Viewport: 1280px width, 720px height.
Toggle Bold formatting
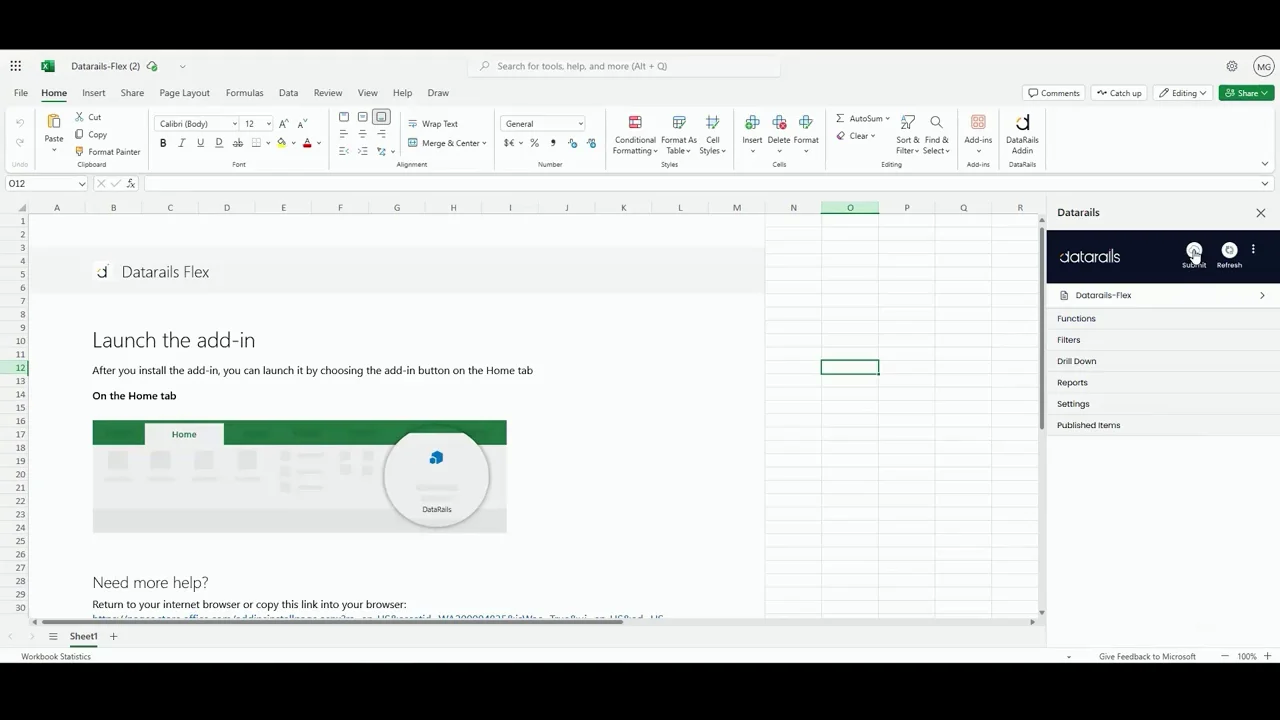click(163, 143)
